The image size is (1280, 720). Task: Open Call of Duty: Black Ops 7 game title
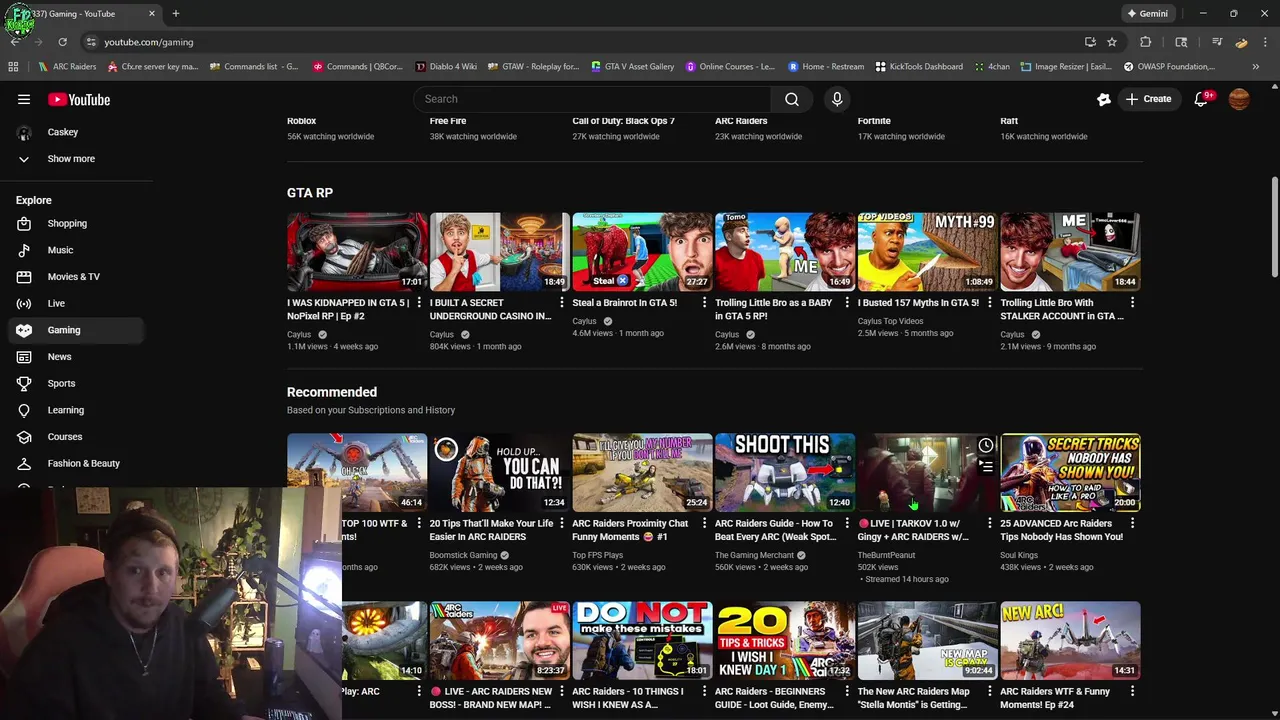pos(623,121)
